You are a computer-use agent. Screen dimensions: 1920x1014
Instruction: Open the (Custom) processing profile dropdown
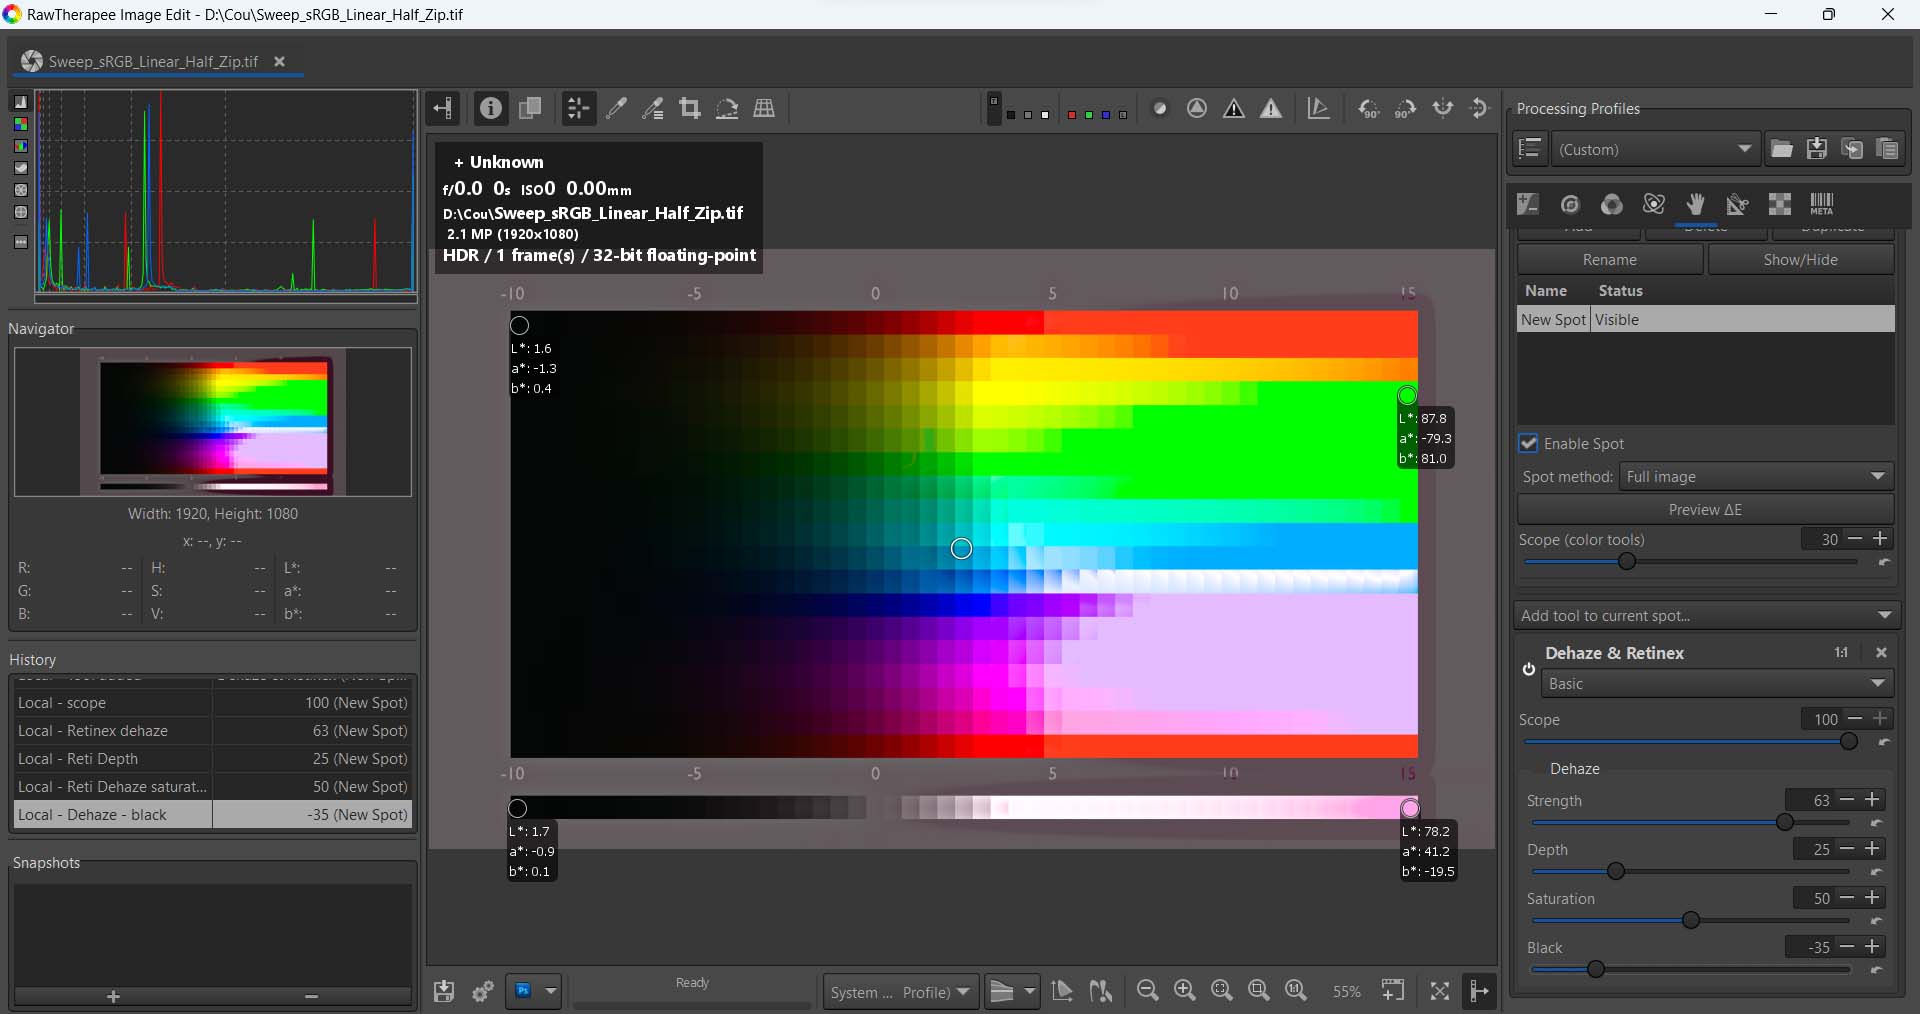coord(1655,149)
